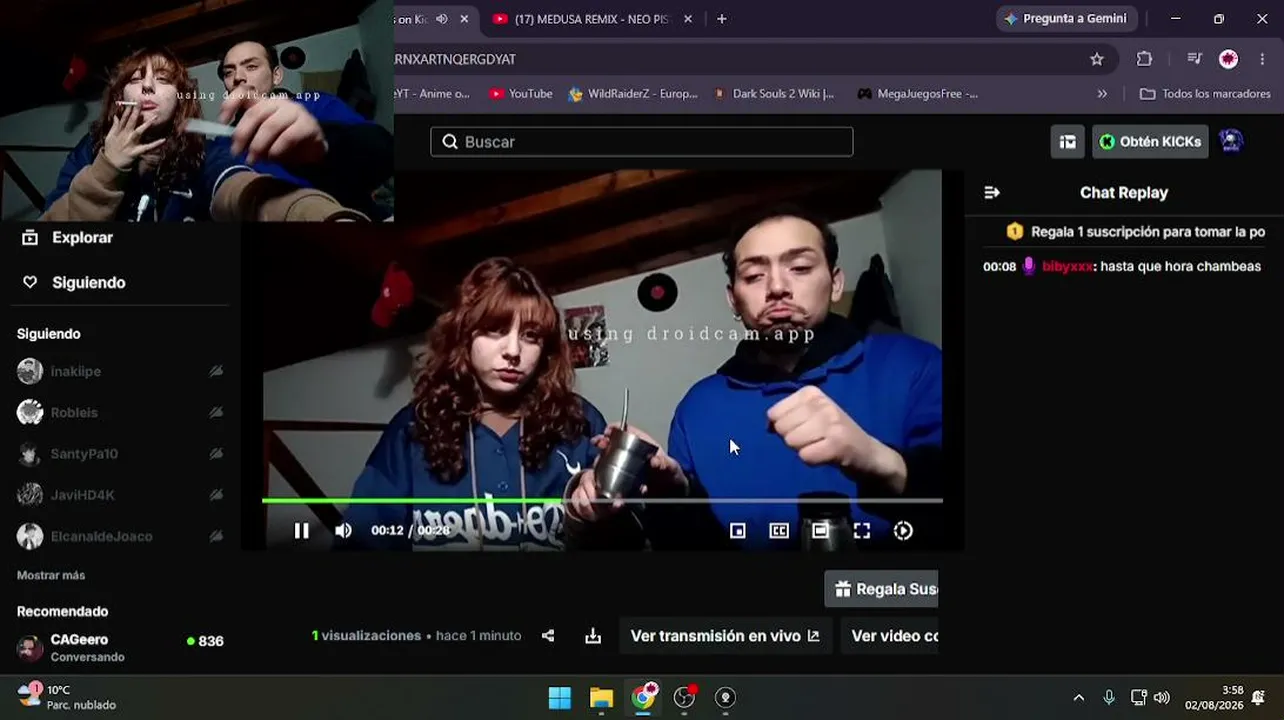1284x720 pixels.
Task: Open the WildRaiderZ bookmark
Action: [633, 94]
